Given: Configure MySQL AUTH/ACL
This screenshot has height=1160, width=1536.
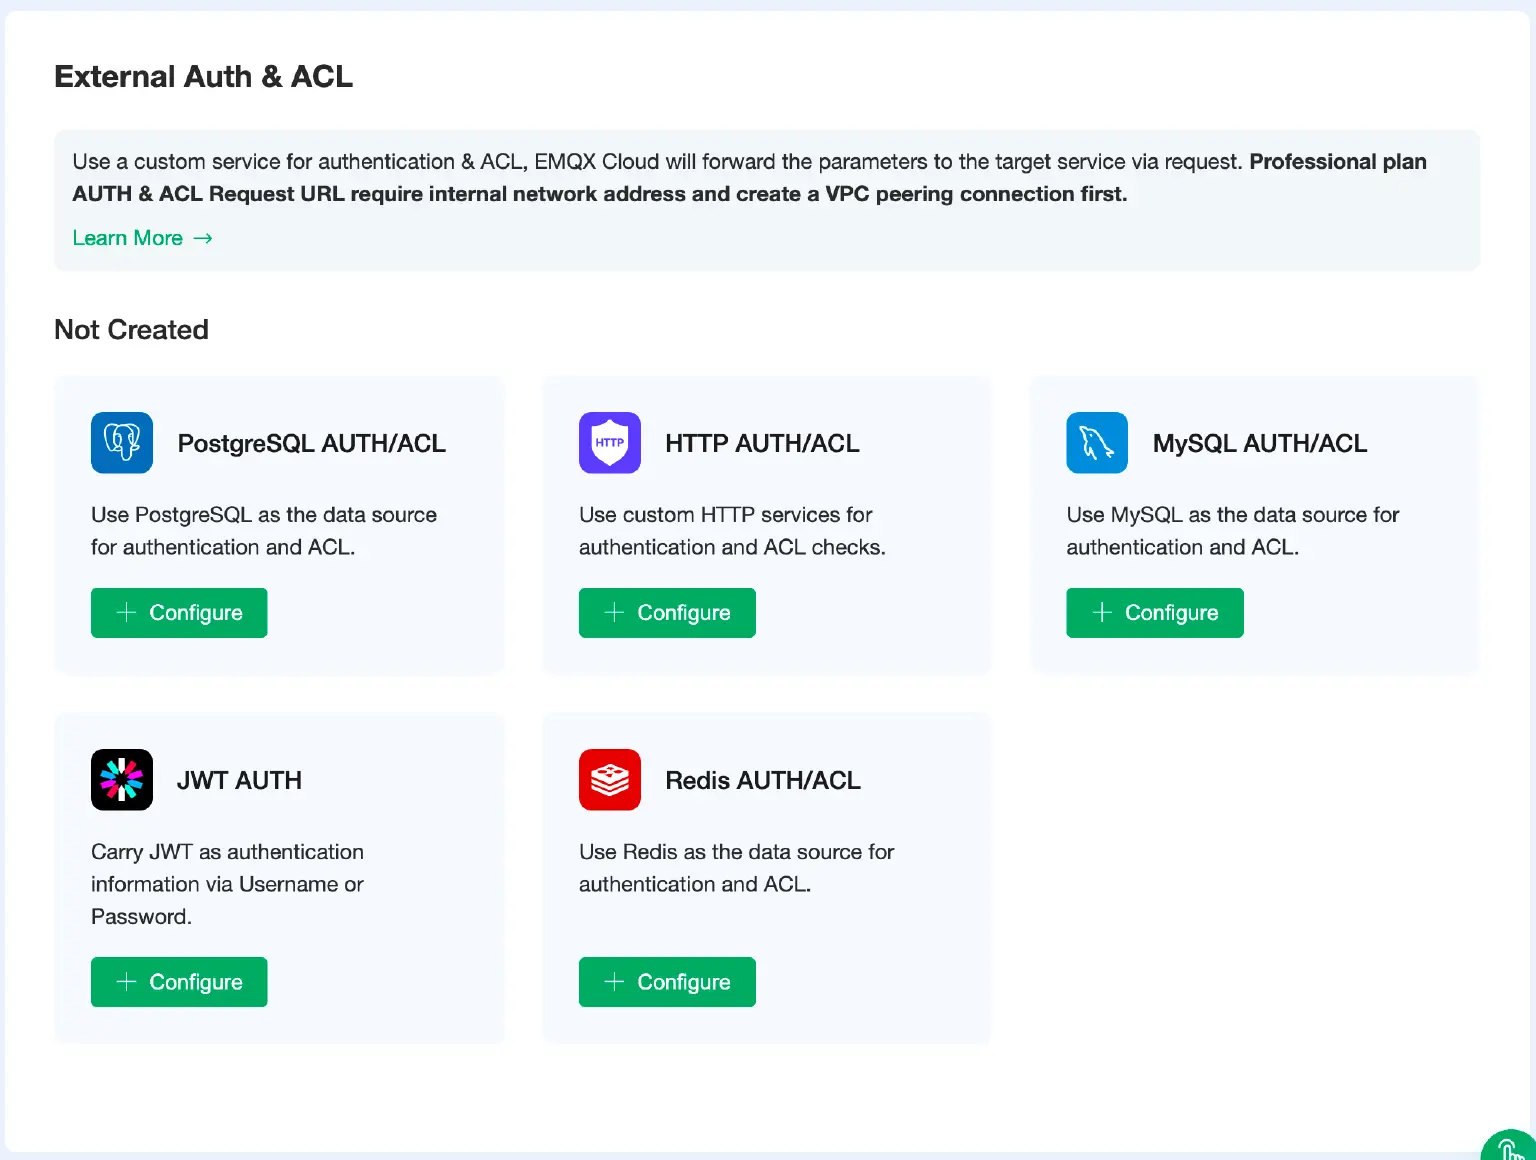Looking at the screenshot, I should [x=1154, y=612].
